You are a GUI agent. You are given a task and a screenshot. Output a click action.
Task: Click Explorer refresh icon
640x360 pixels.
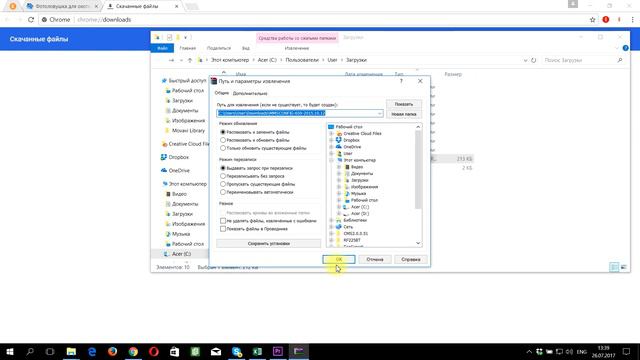[533, 60]
